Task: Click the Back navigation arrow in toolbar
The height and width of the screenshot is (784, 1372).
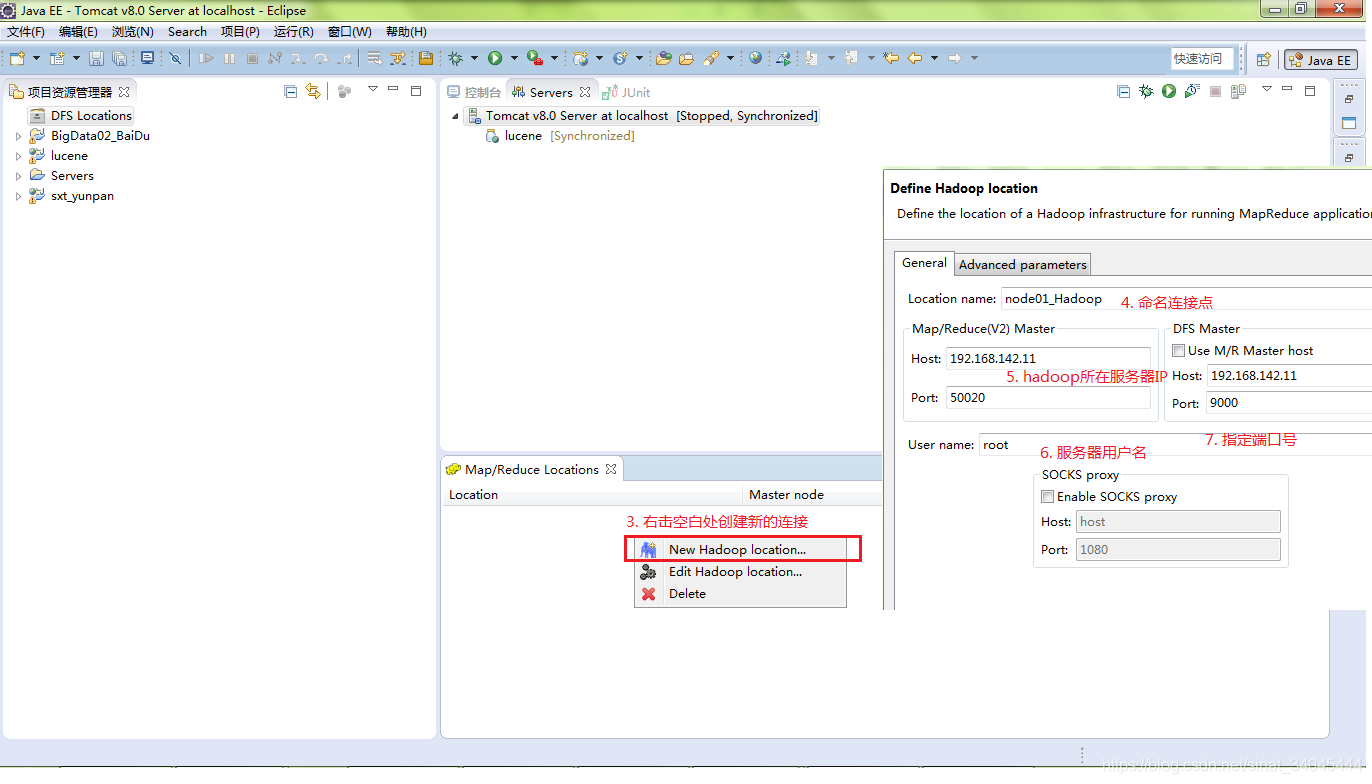Action: point(915,58)
